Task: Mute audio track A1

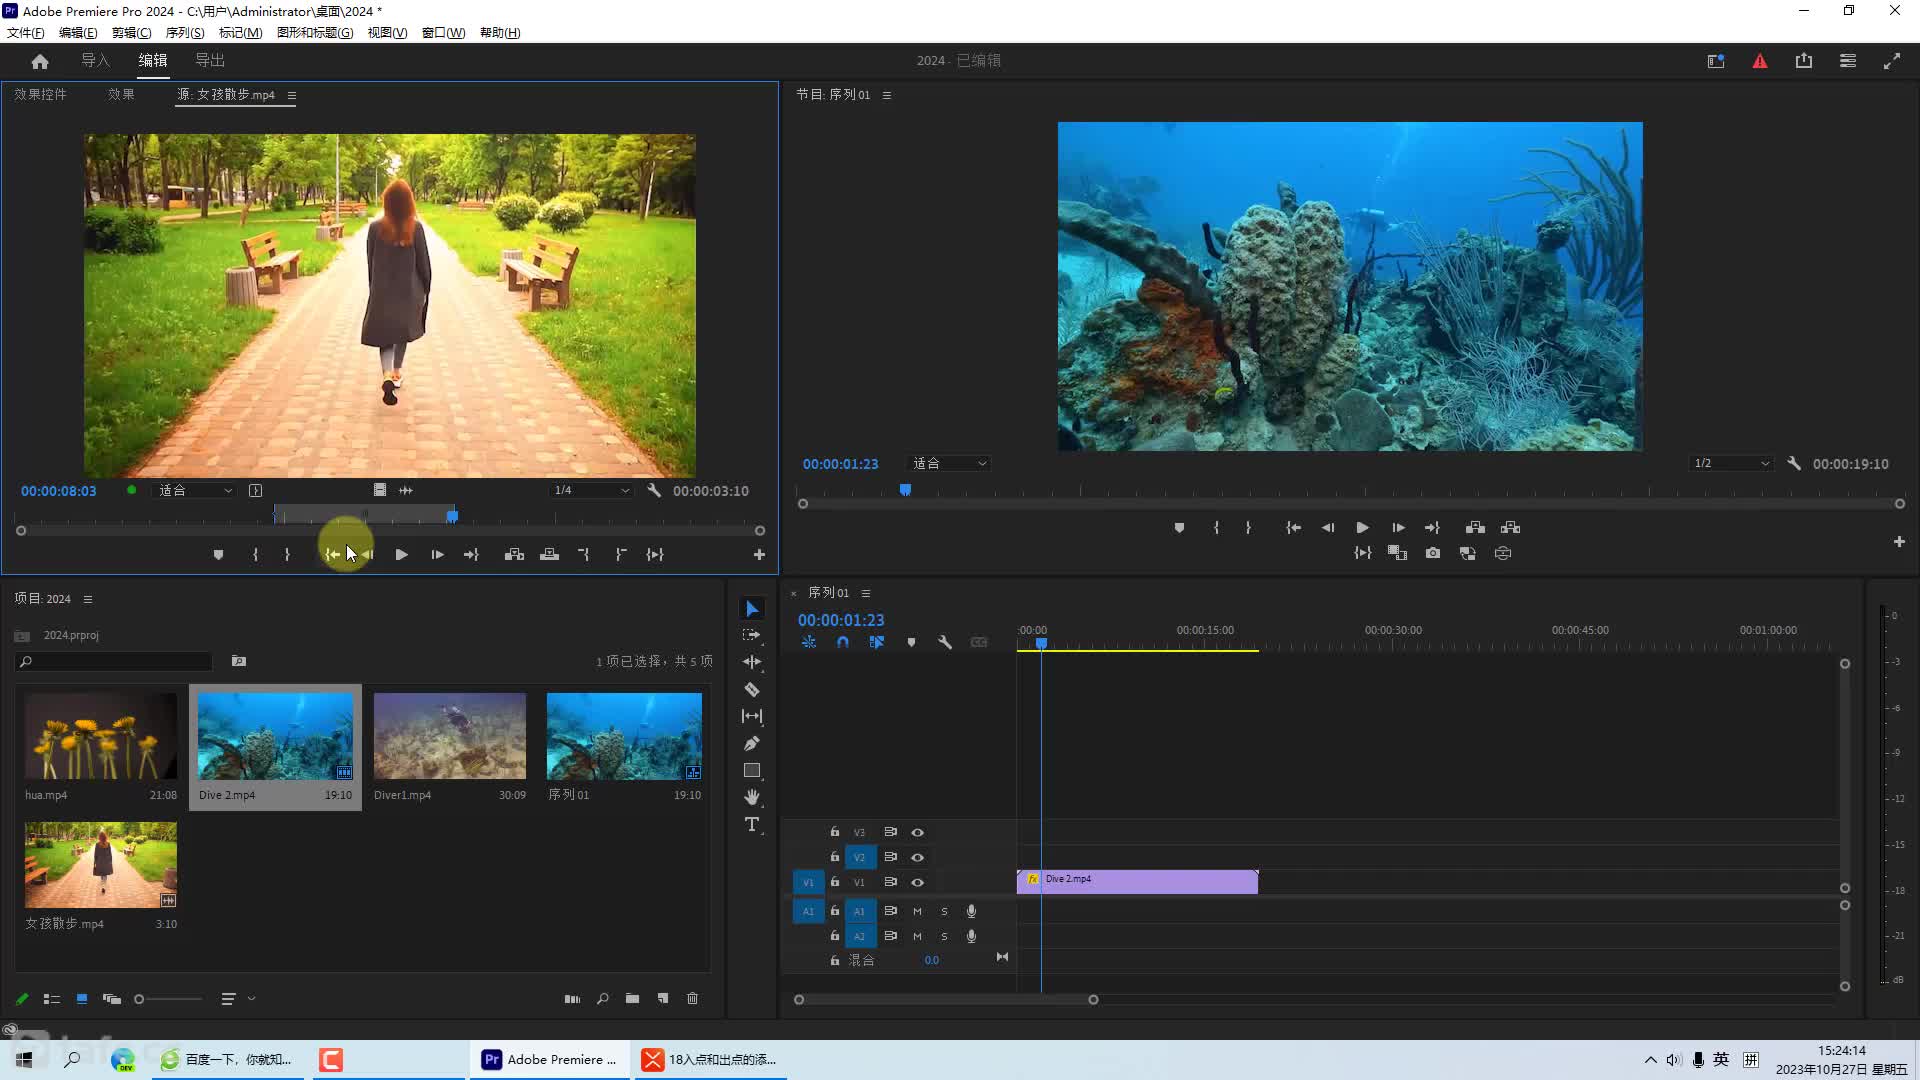Action: pos(917,911)
